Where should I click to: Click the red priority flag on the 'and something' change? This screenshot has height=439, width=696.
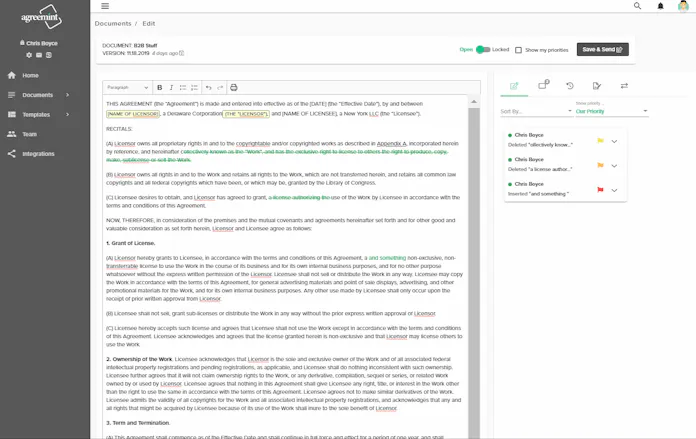(x=600, y=190)
